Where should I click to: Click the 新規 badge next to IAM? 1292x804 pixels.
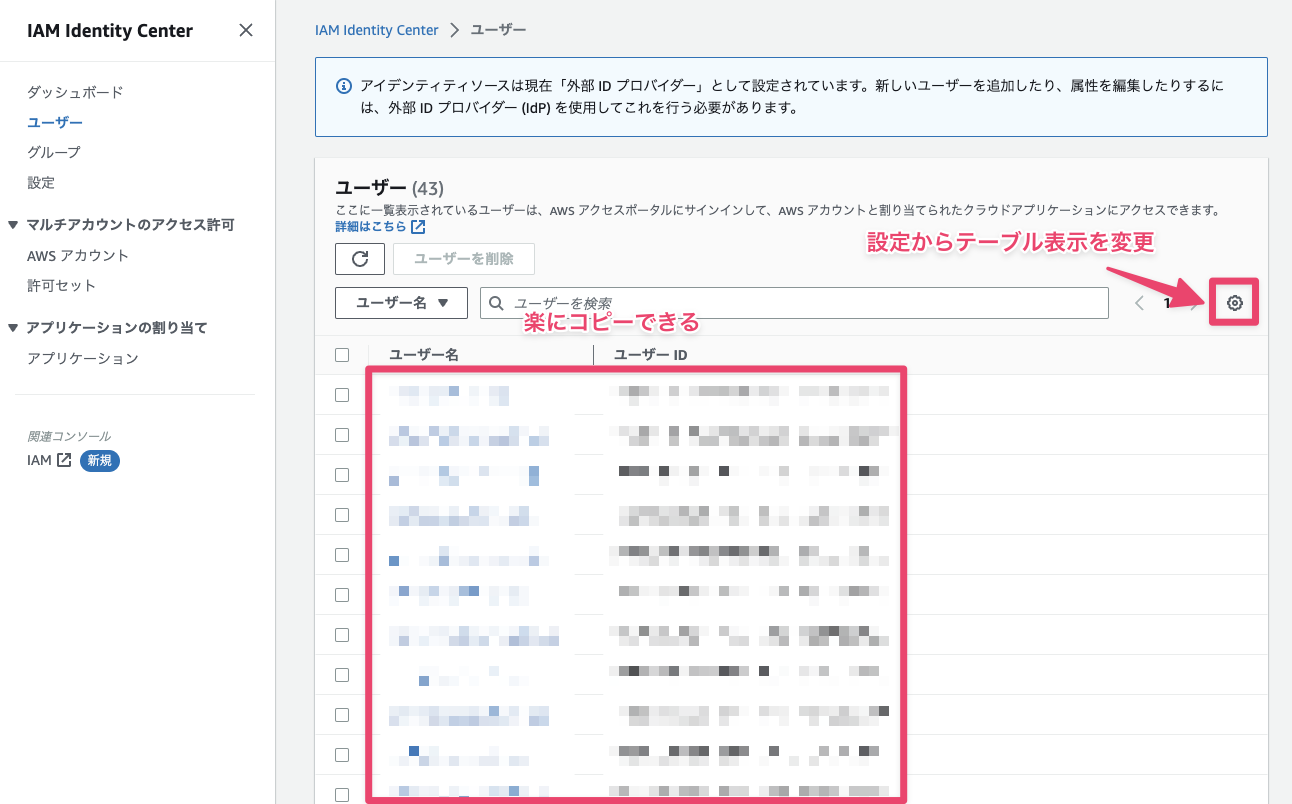99,460
